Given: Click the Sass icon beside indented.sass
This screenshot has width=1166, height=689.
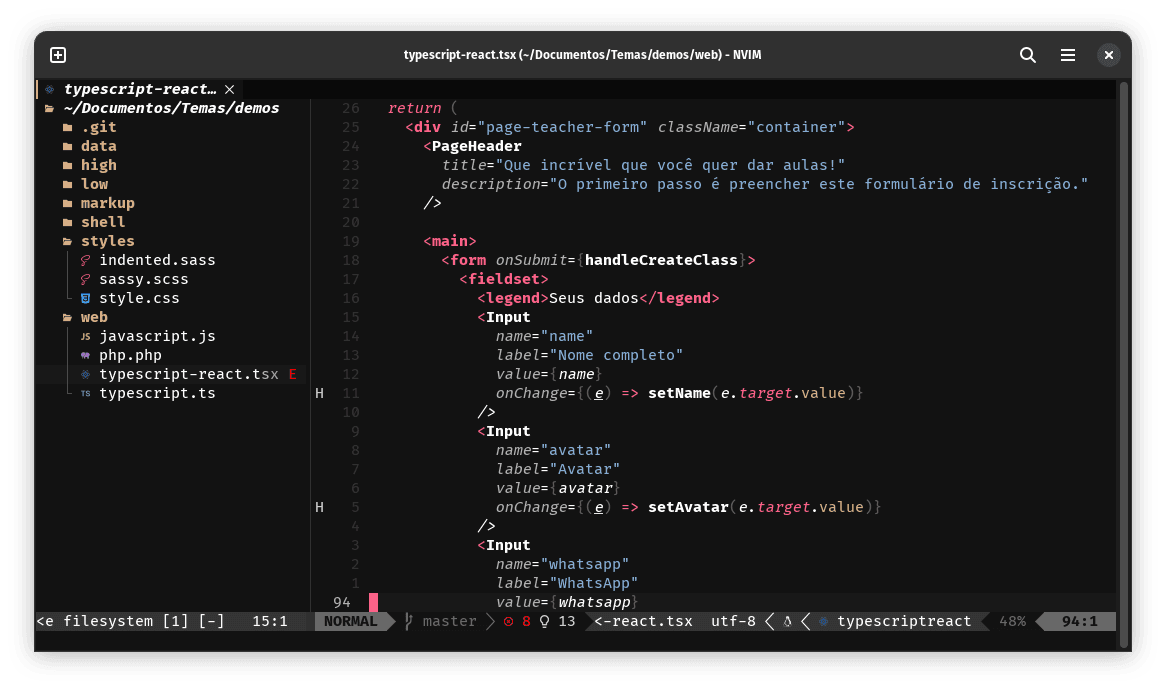Looking at the screenshot, I should point(86,261).
